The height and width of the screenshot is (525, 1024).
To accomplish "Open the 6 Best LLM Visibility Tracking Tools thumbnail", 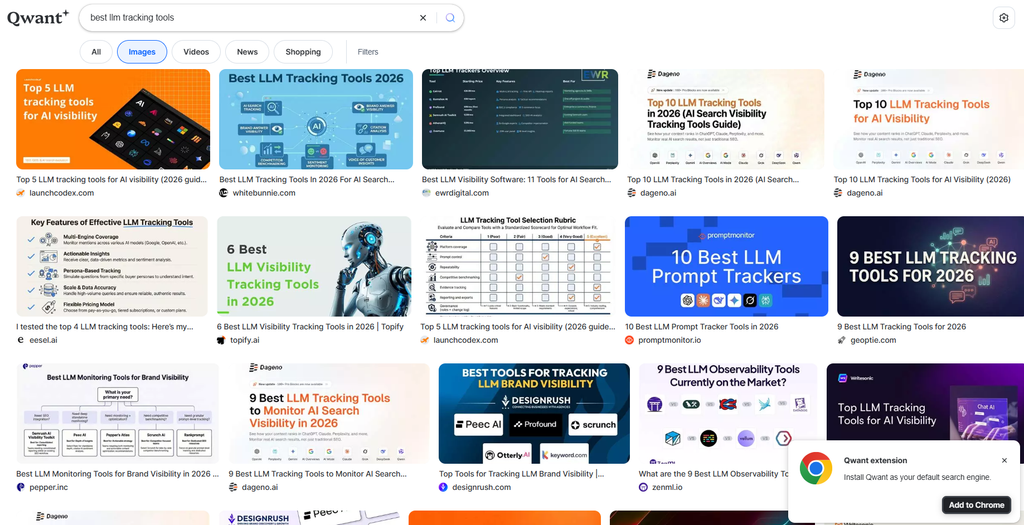I will coord(314,266).
